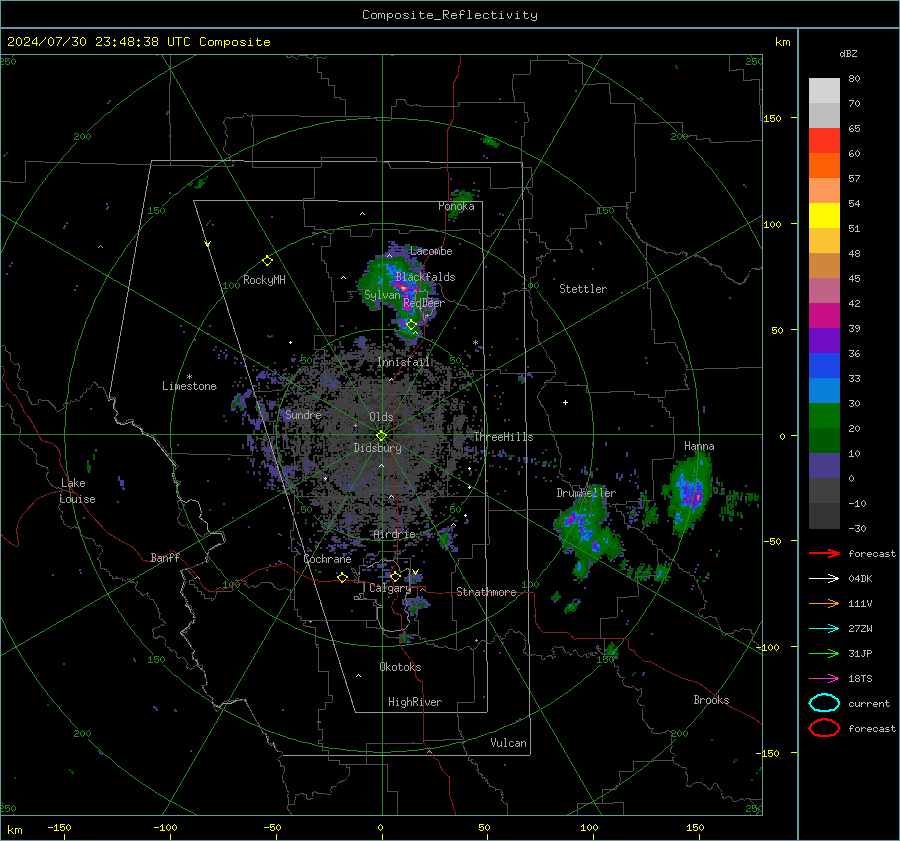The height and width of the screenshot is (841, 900).
Task: Click the green 31JP arrow icon
Action: [824, 653]
